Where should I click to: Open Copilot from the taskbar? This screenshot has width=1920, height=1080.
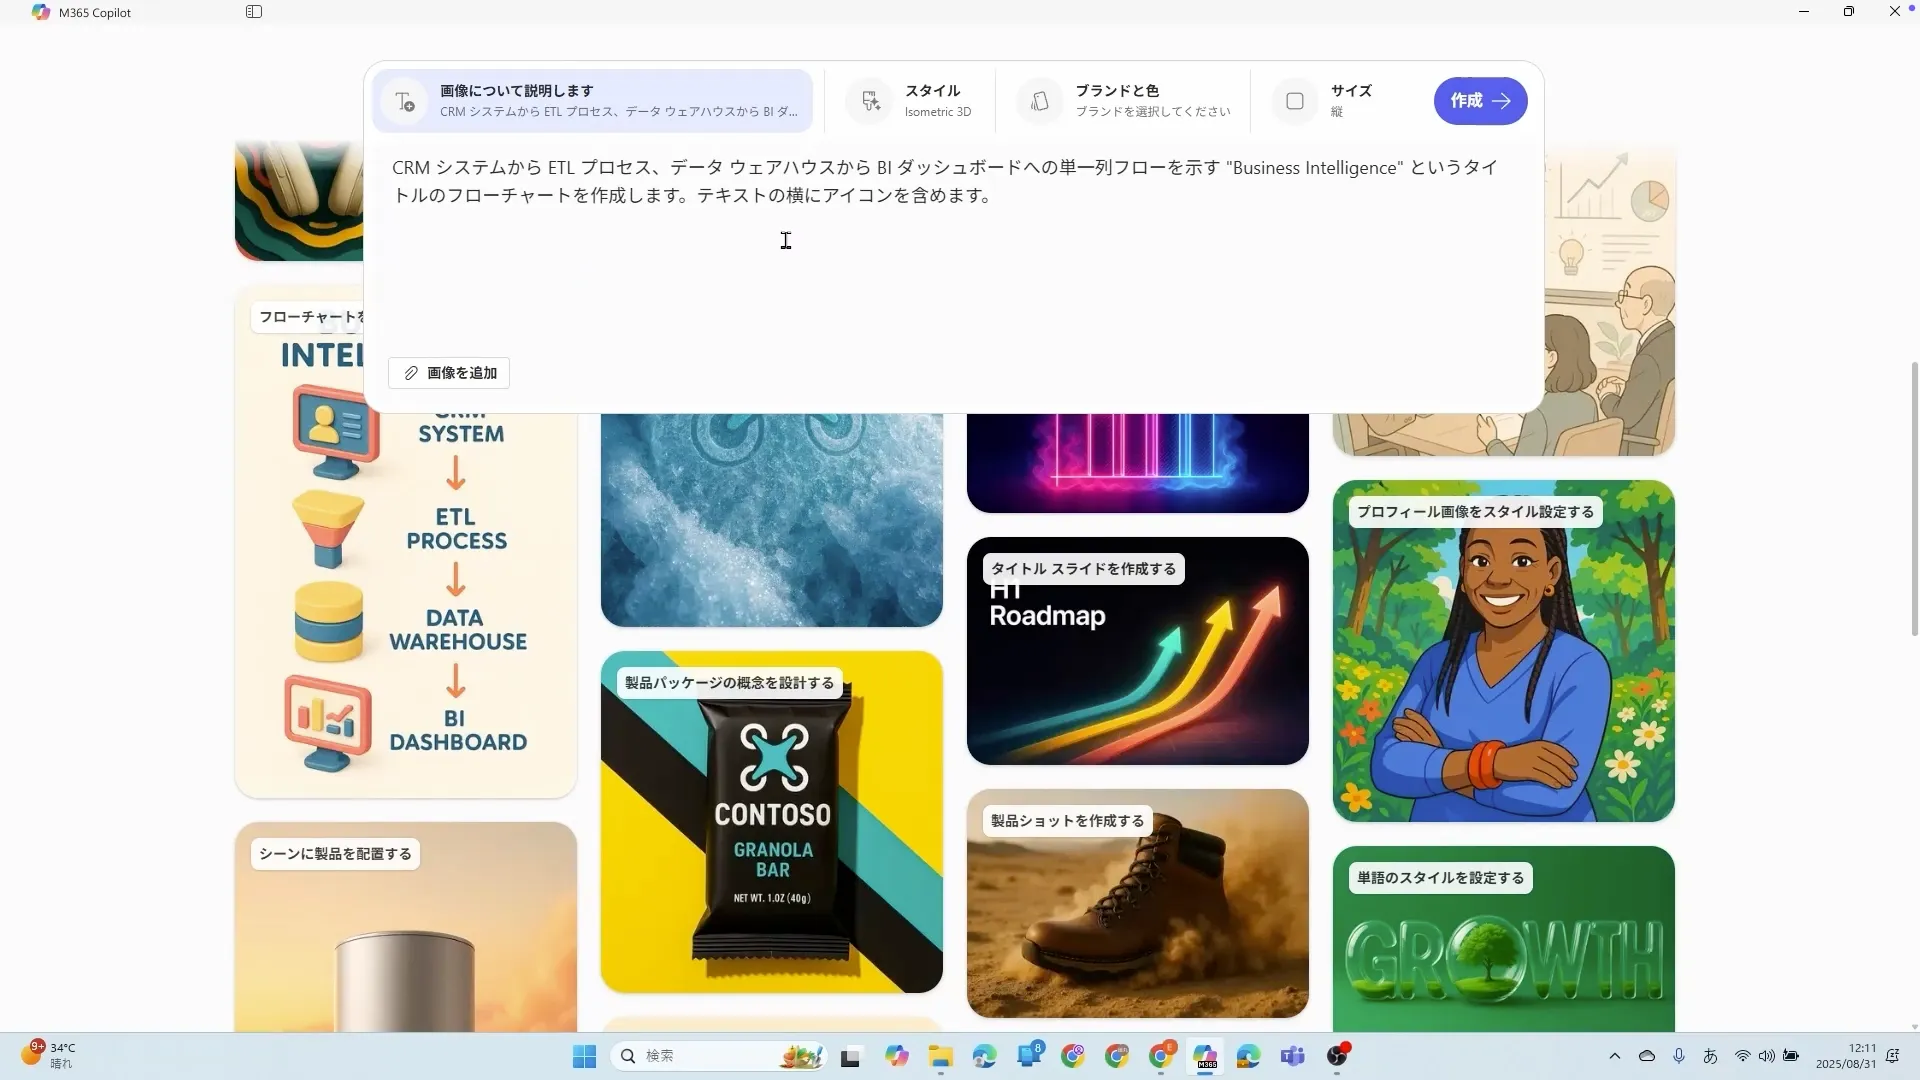tap(895, 1056)
